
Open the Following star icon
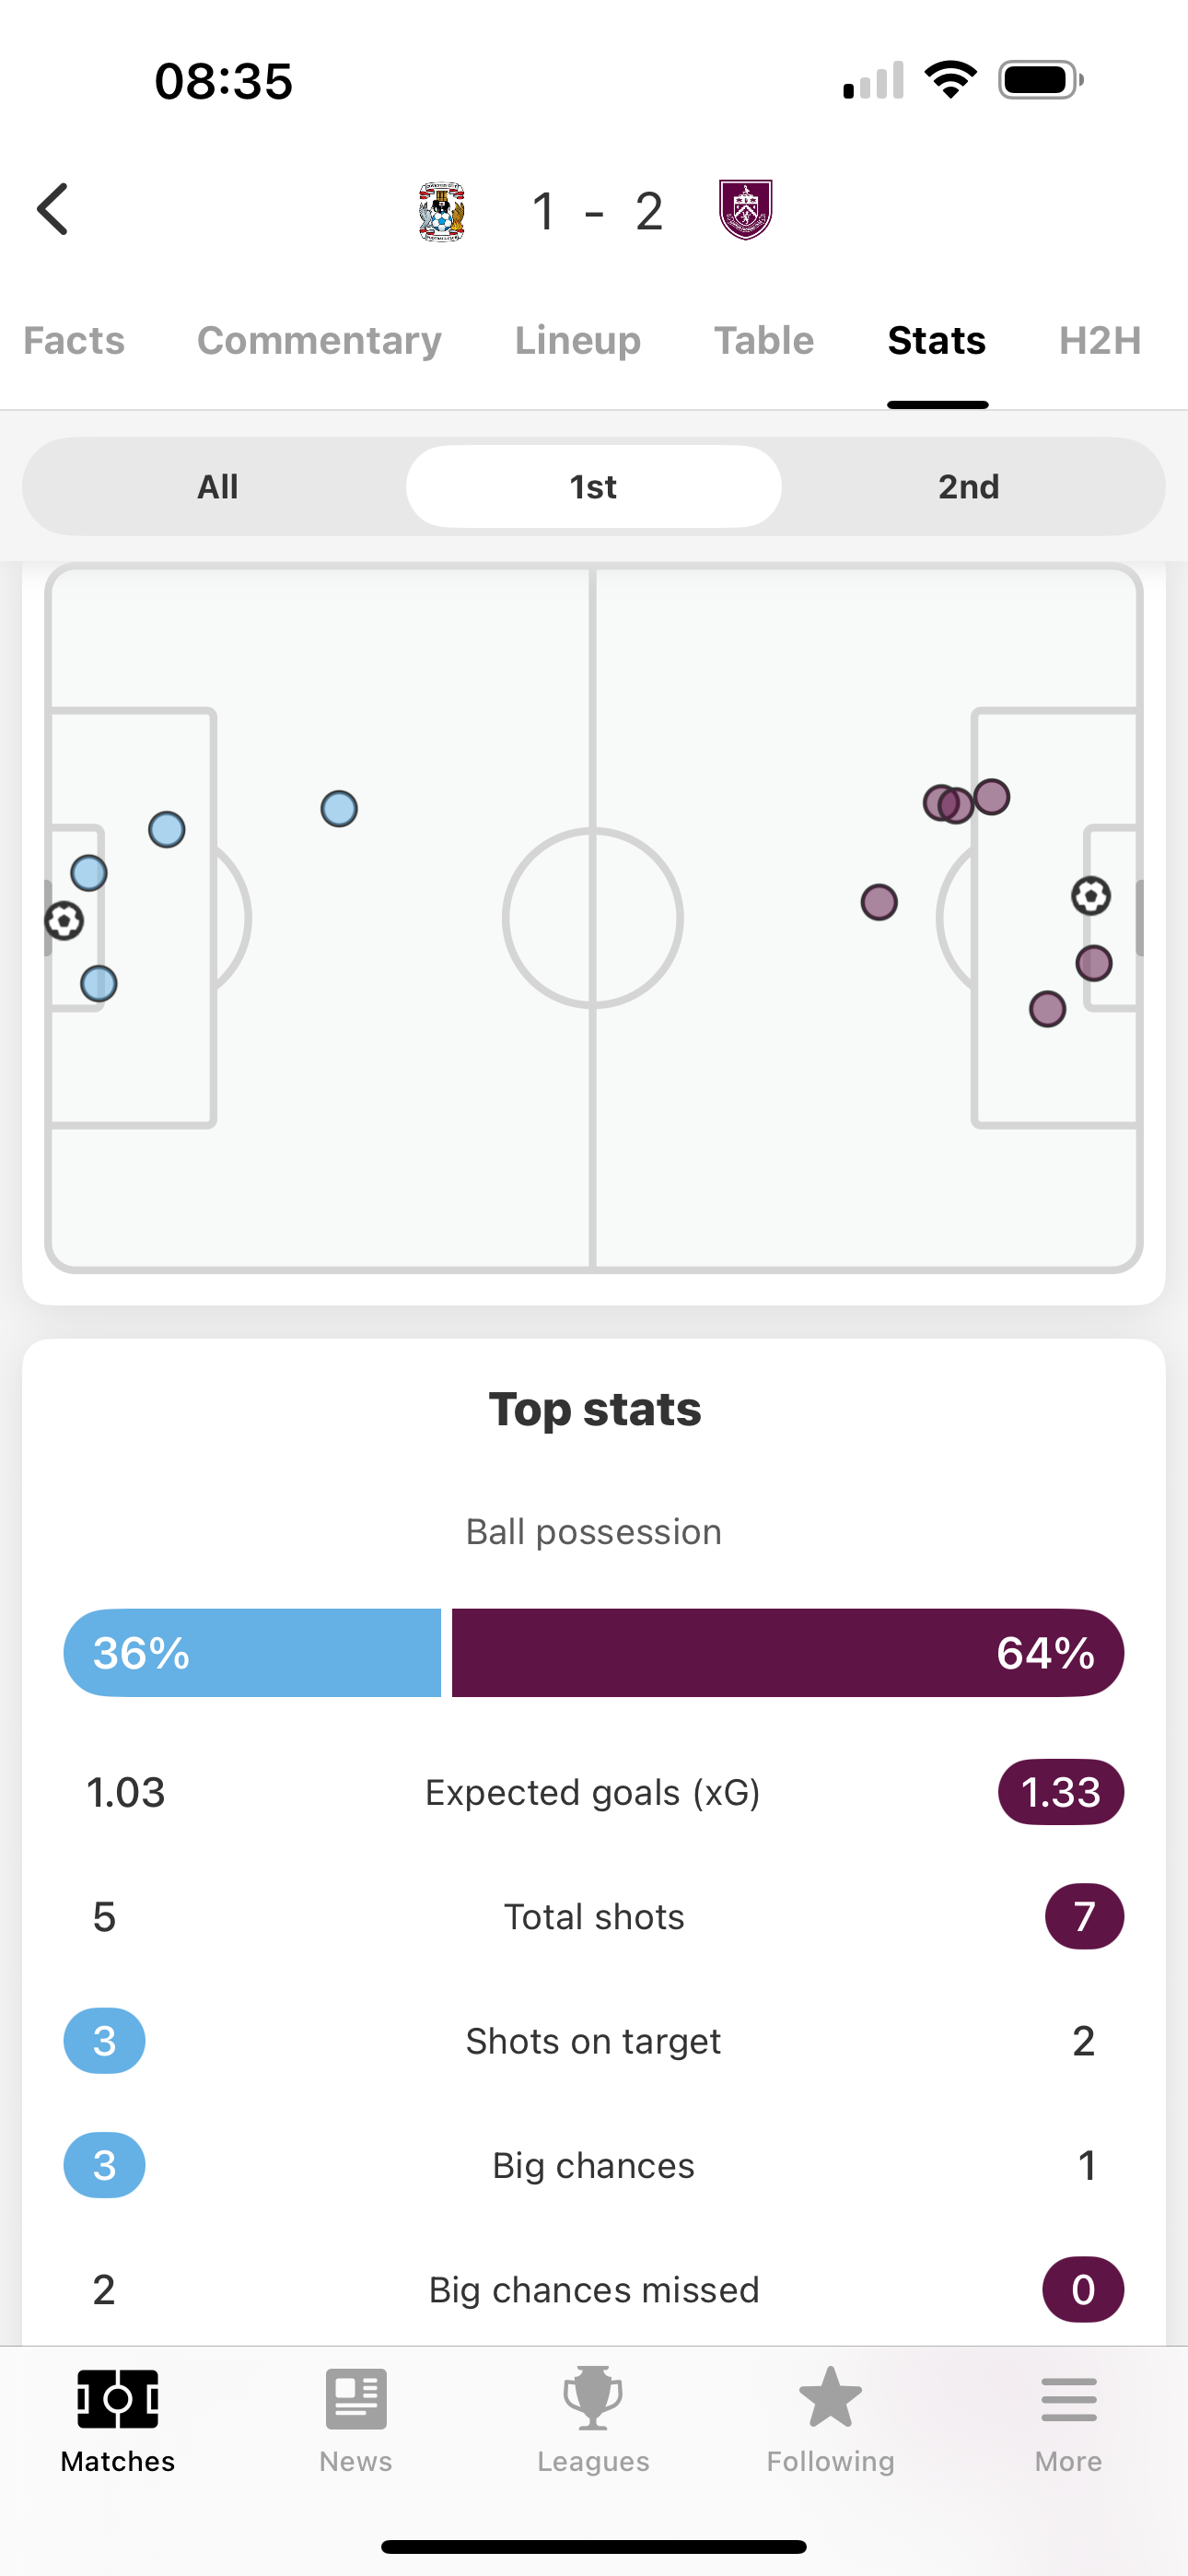click(x=830, y=2398)
